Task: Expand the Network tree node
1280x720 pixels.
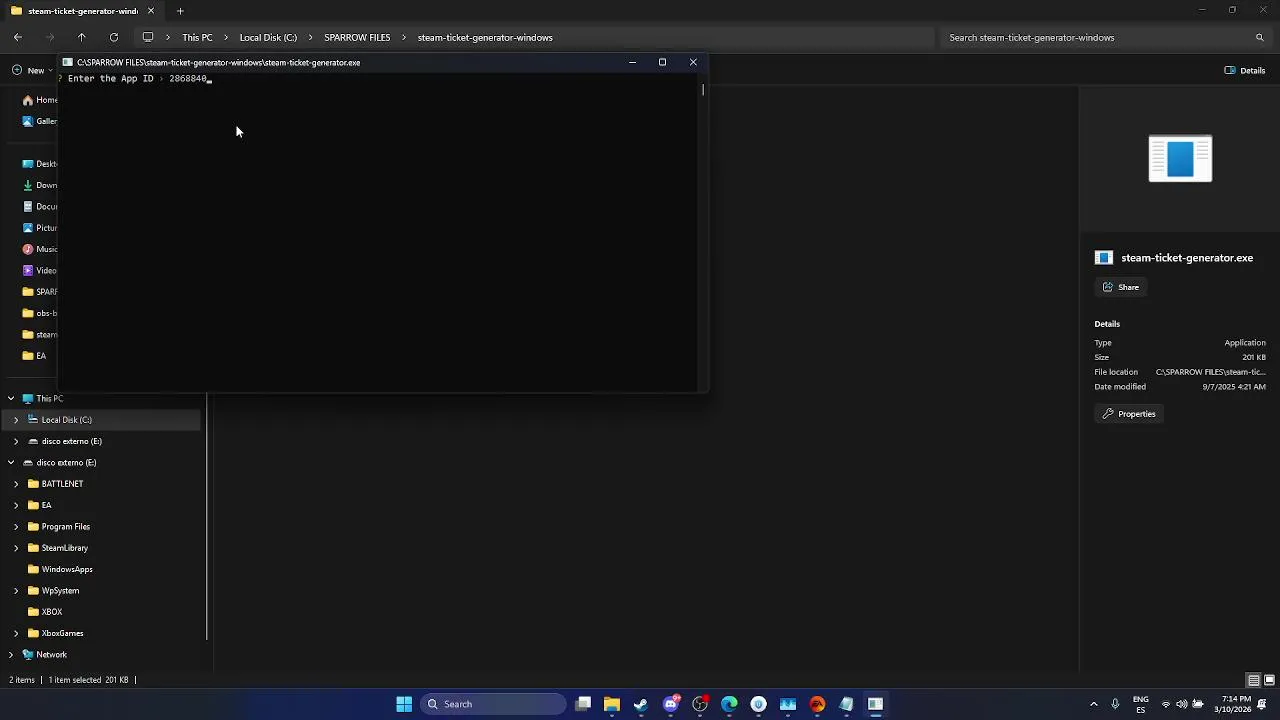Action: click(x=11, y=655)
